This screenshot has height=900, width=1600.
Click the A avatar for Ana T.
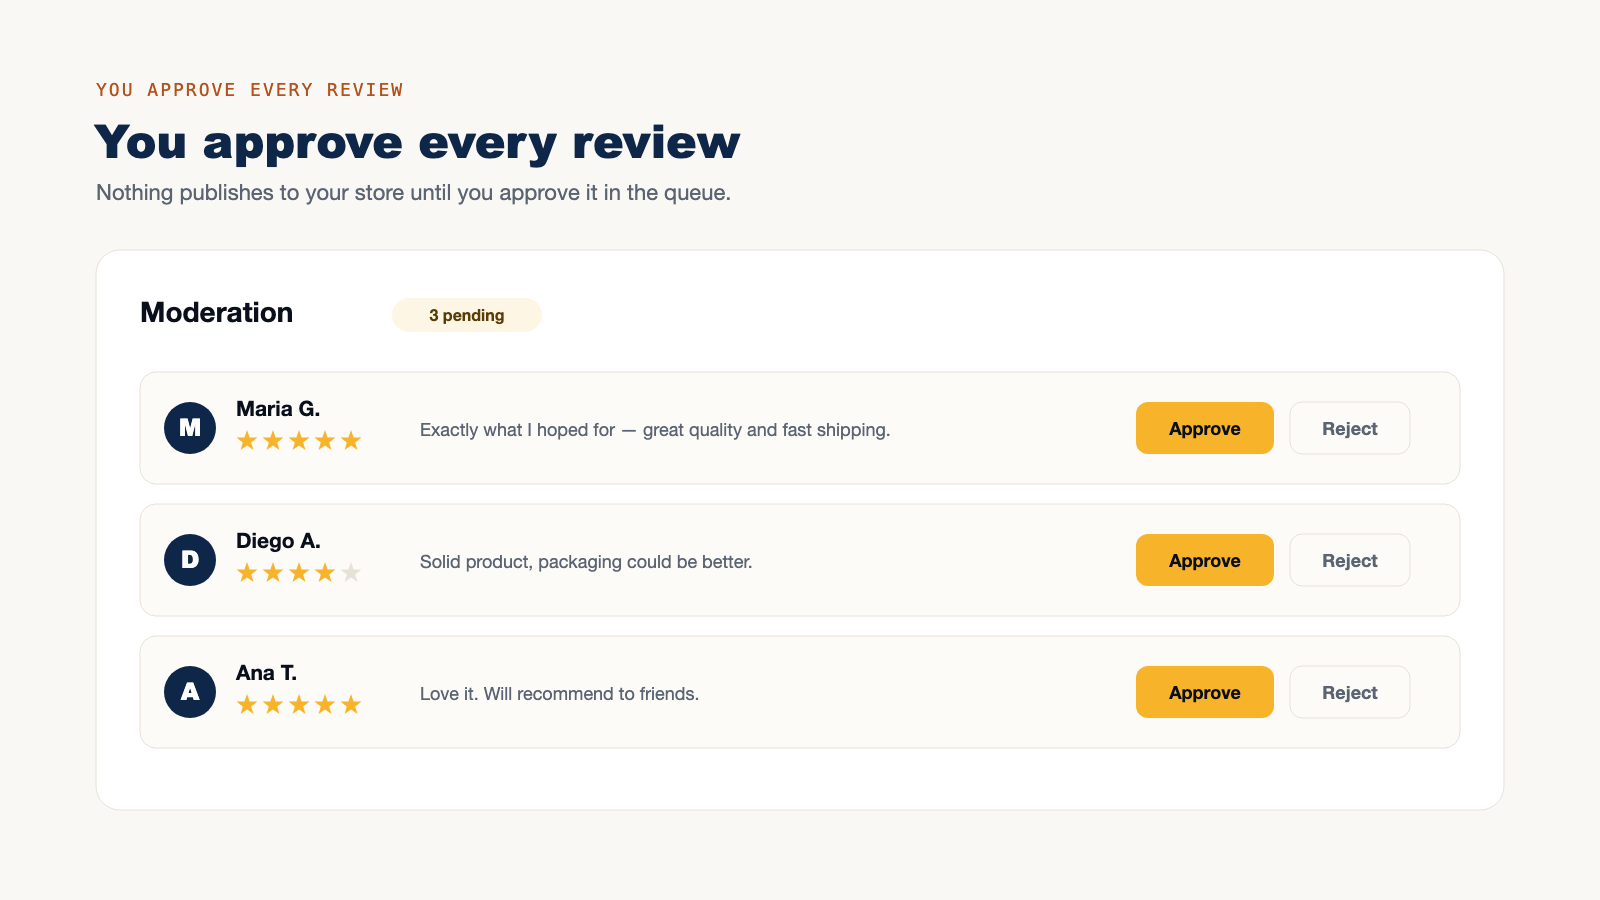[190, 692]
